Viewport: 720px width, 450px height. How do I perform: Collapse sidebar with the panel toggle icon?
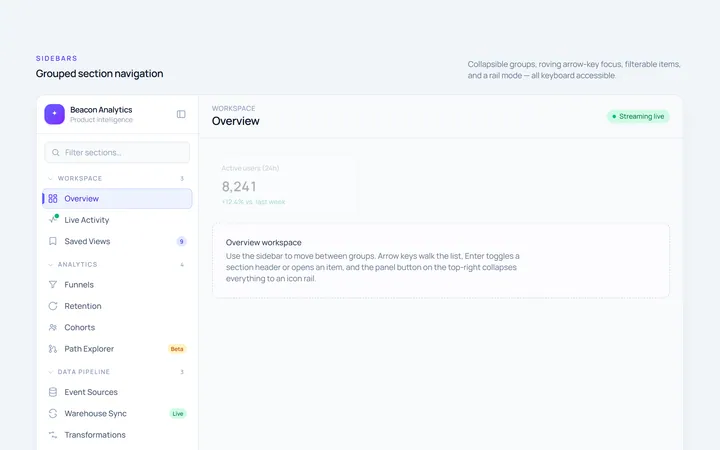[181, 114]
